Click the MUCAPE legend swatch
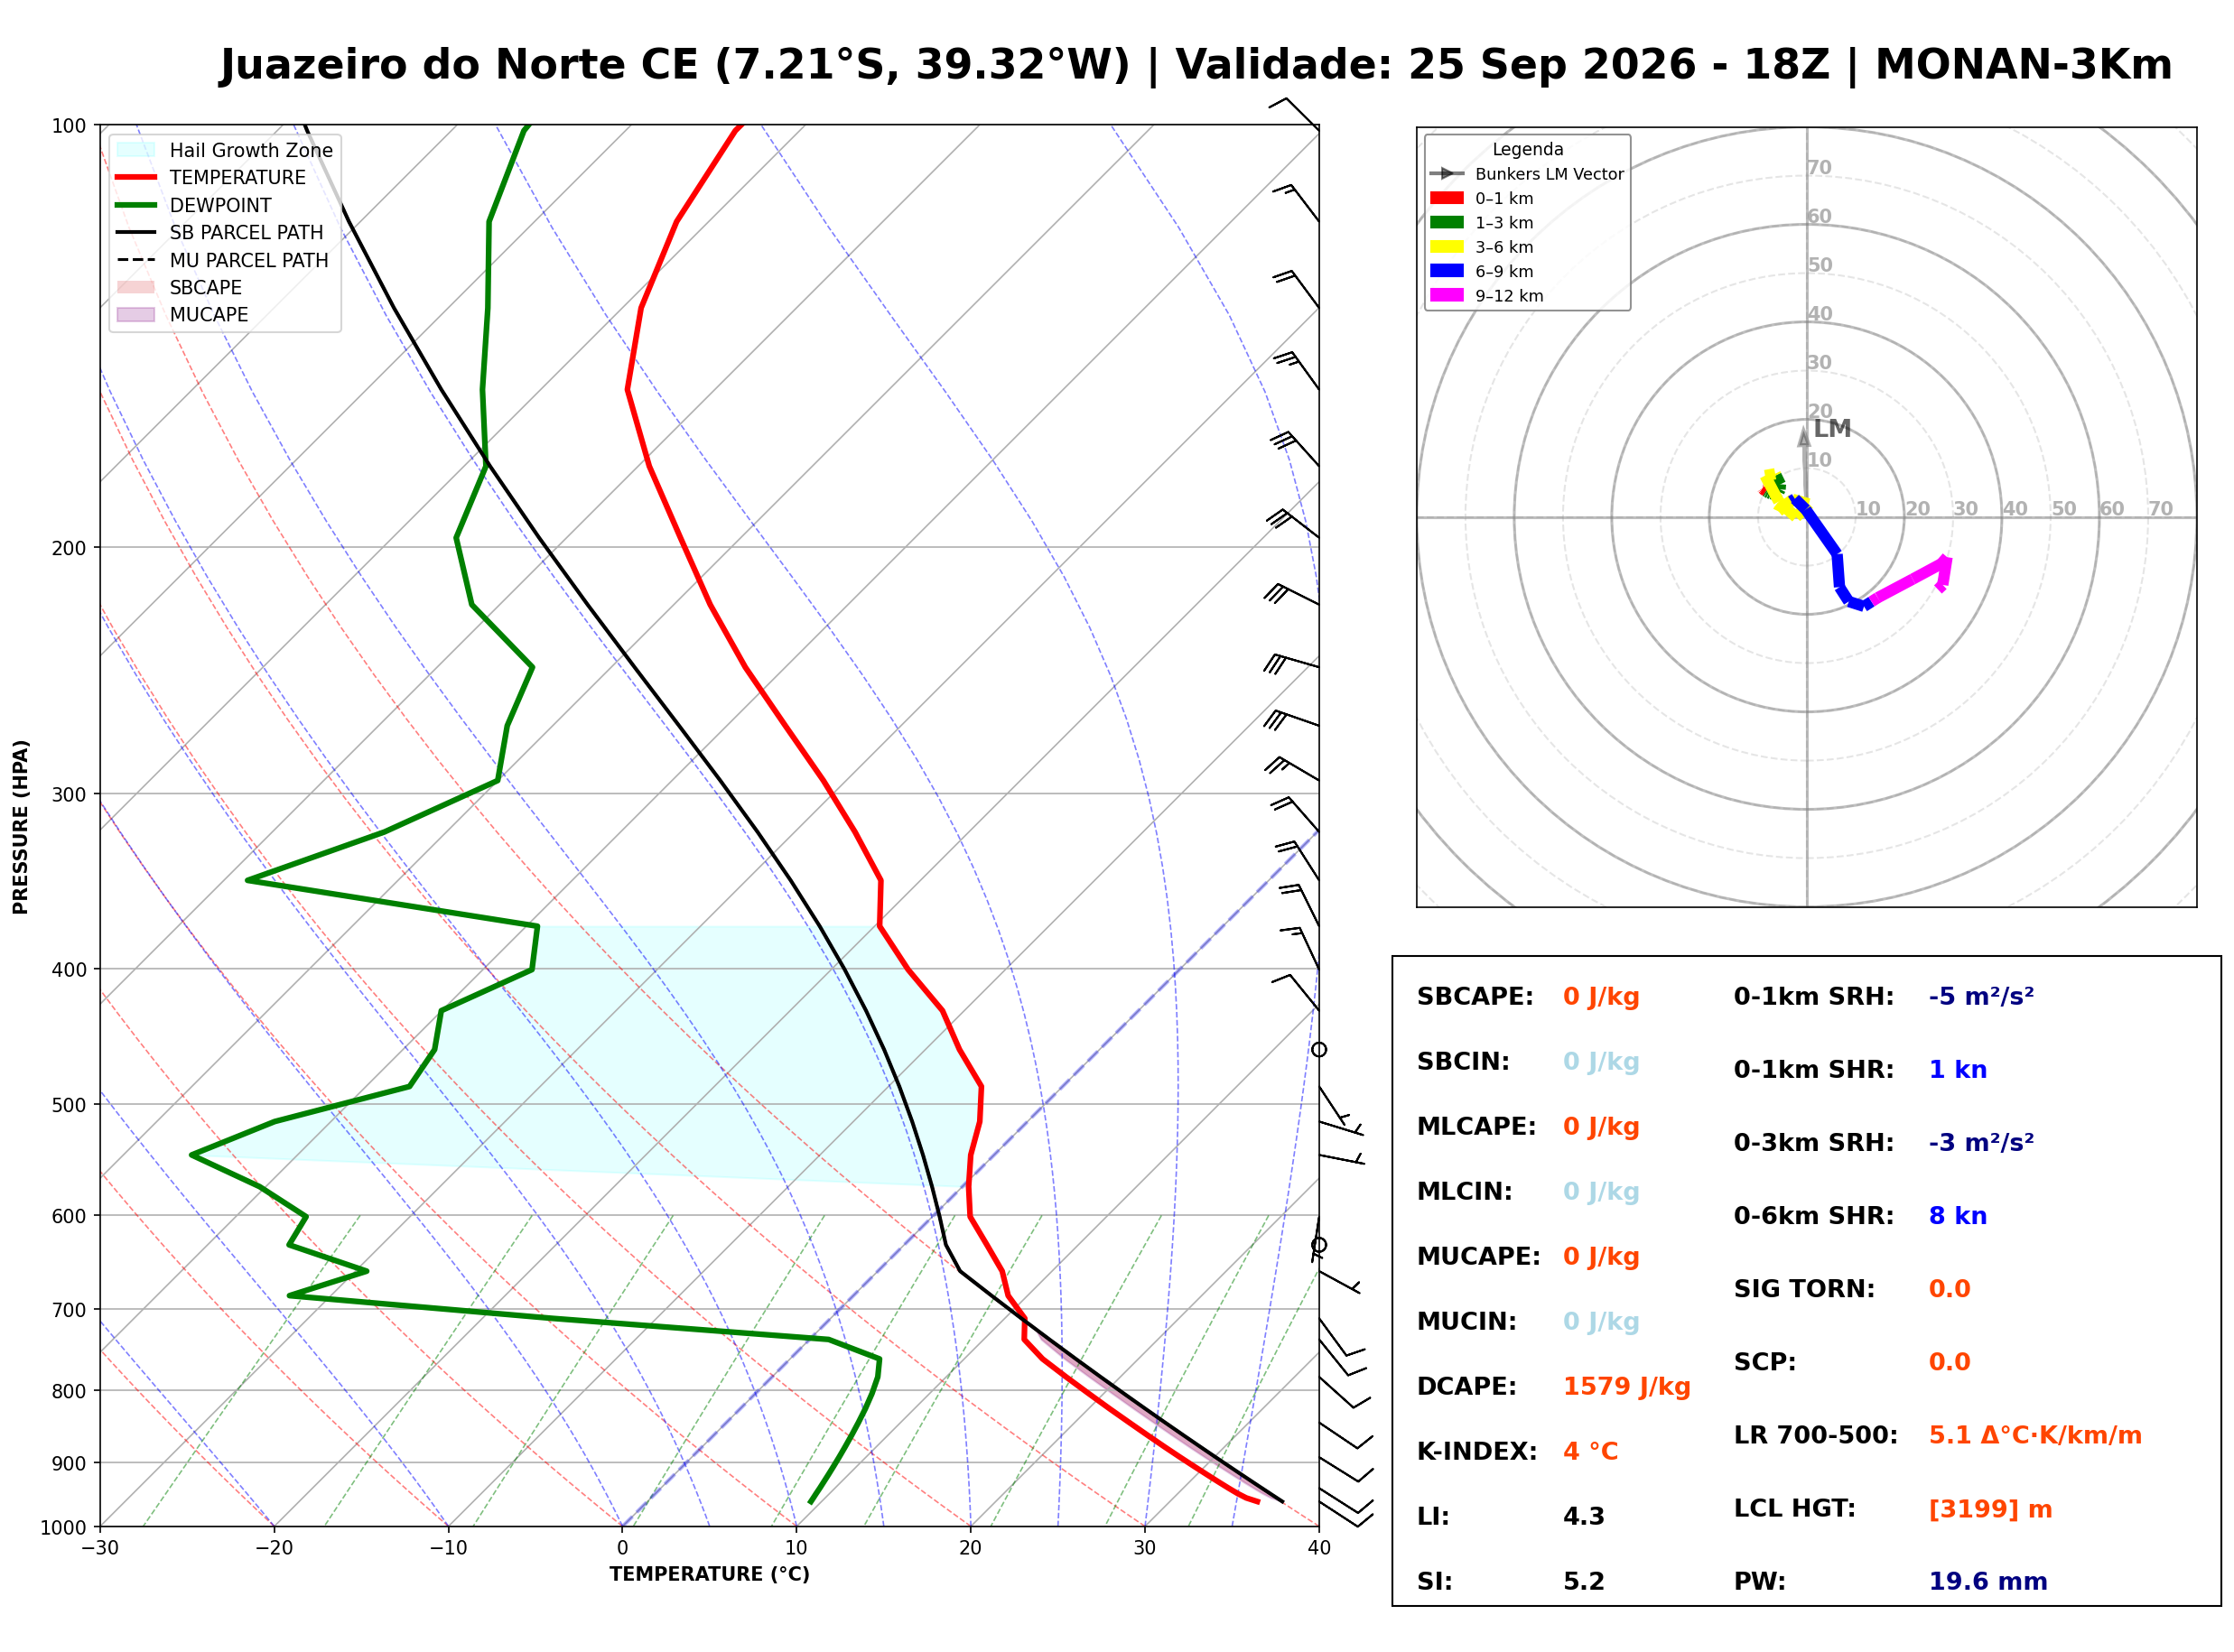The height and width of the screenshot is (1652, 2234). point(136,314)
